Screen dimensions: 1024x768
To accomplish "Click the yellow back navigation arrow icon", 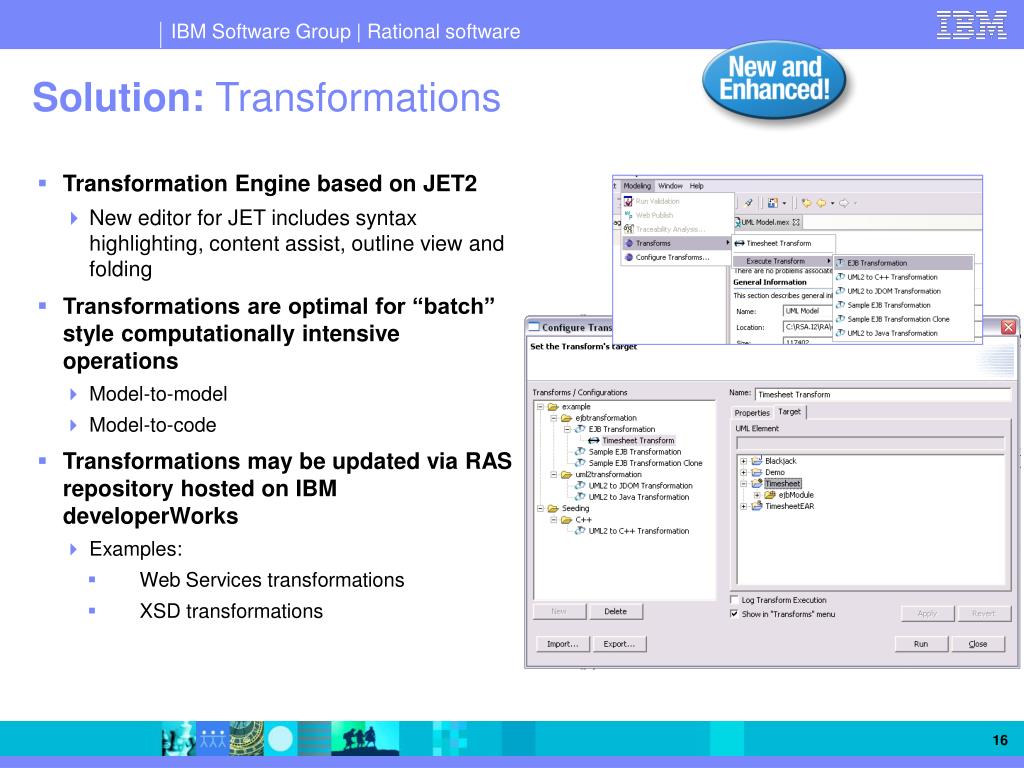I will click(x=822, y=203).
